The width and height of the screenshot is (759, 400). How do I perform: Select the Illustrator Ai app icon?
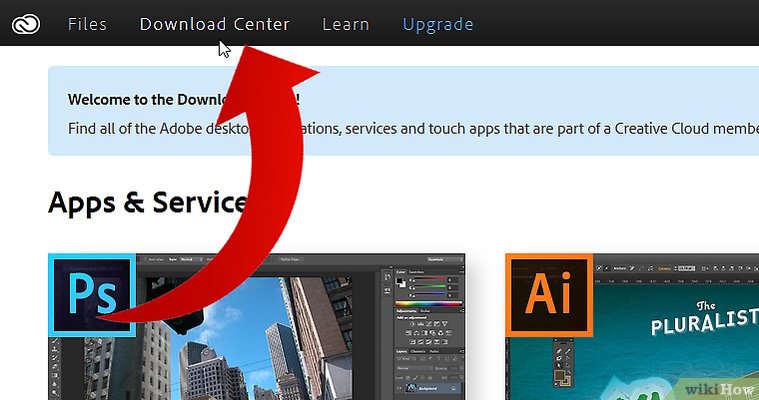pyautogui.click(x=549, y=294)
